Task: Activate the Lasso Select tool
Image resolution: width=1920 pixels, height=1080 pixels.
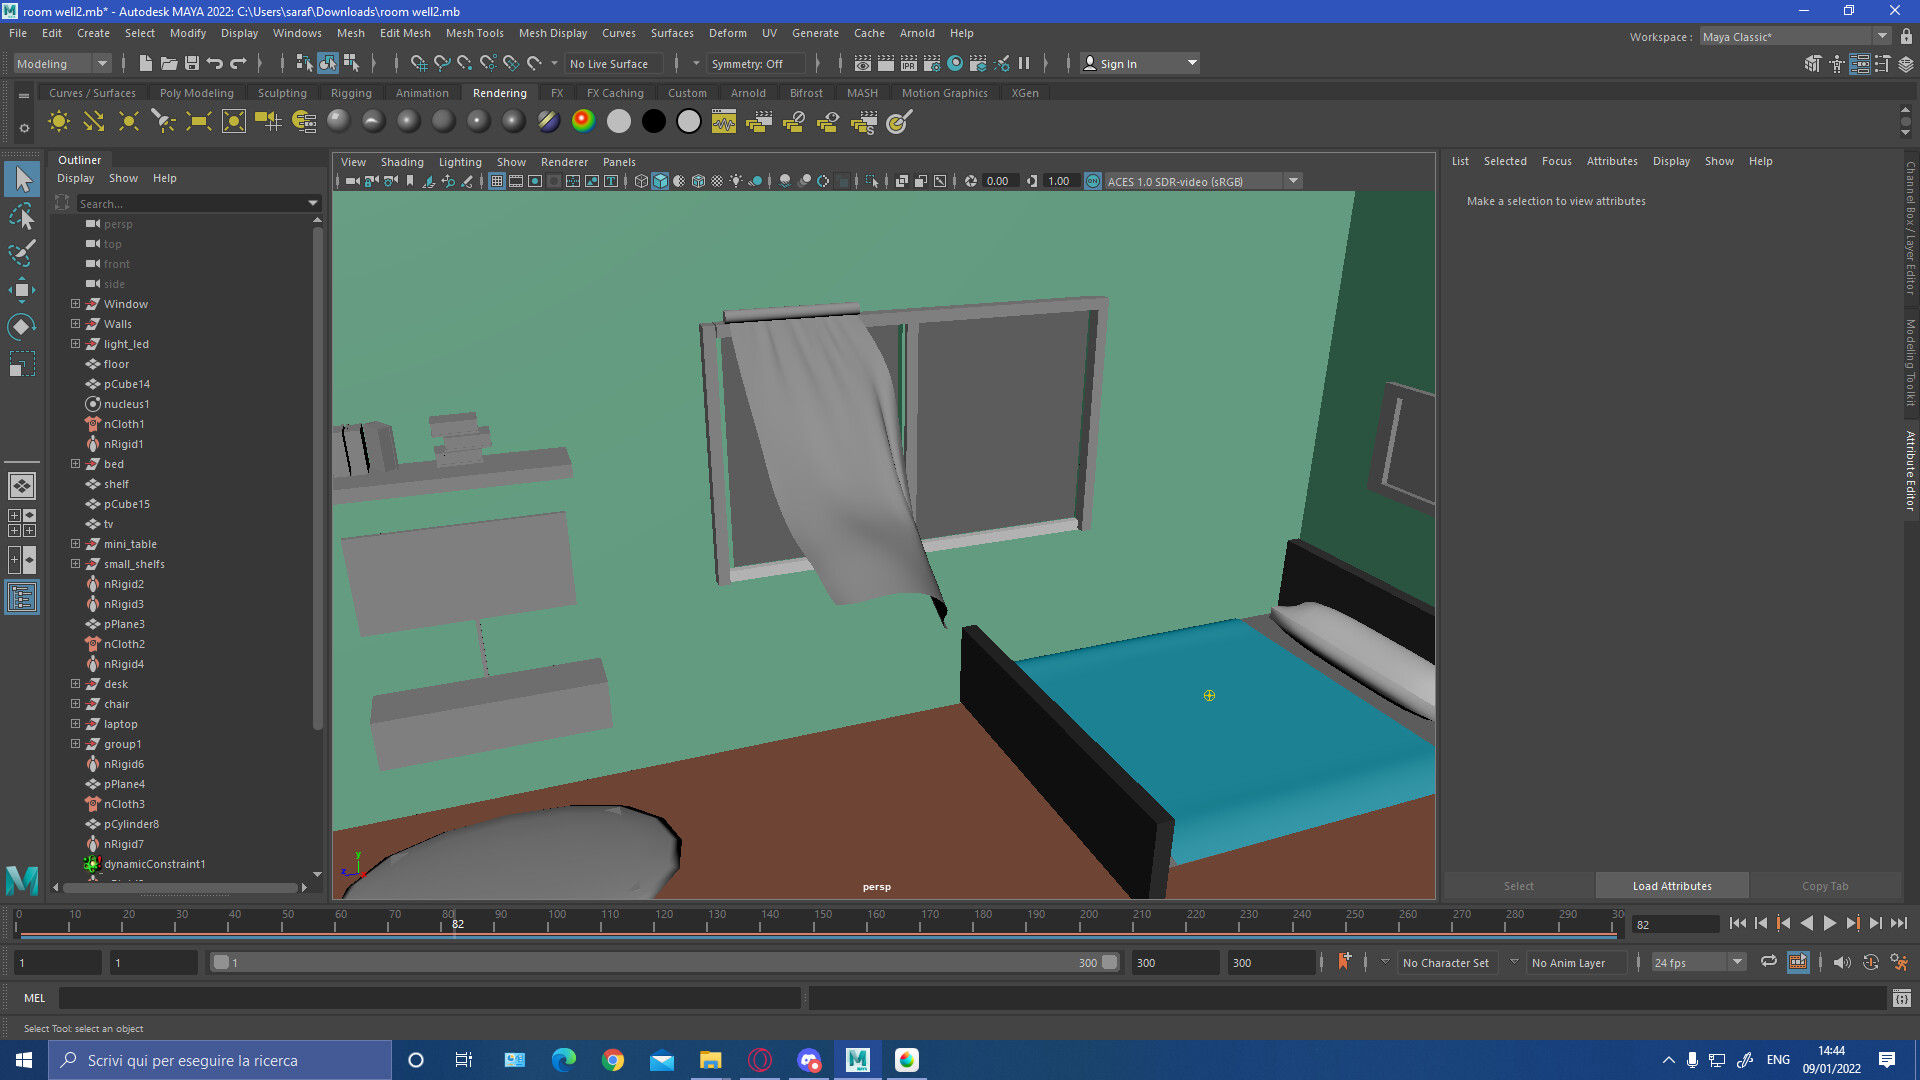Action: point(22,216)
